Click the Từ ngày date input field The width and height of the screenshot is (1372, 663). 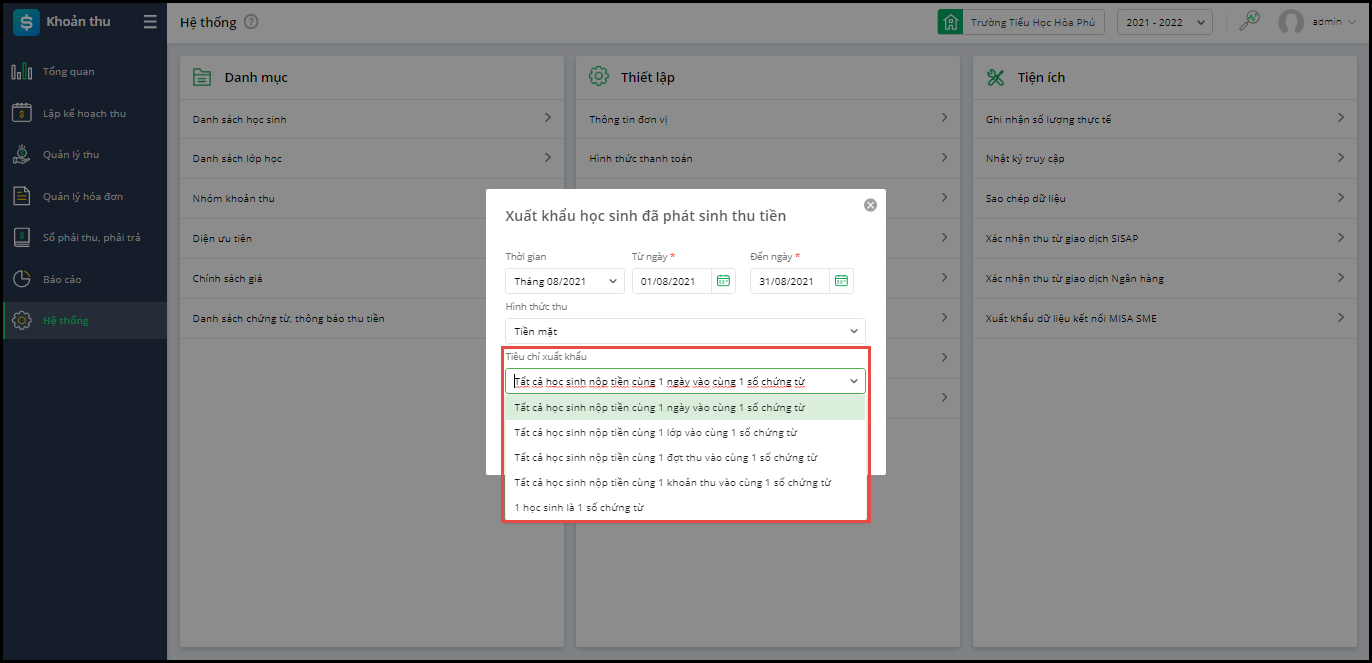click(672, 281)
